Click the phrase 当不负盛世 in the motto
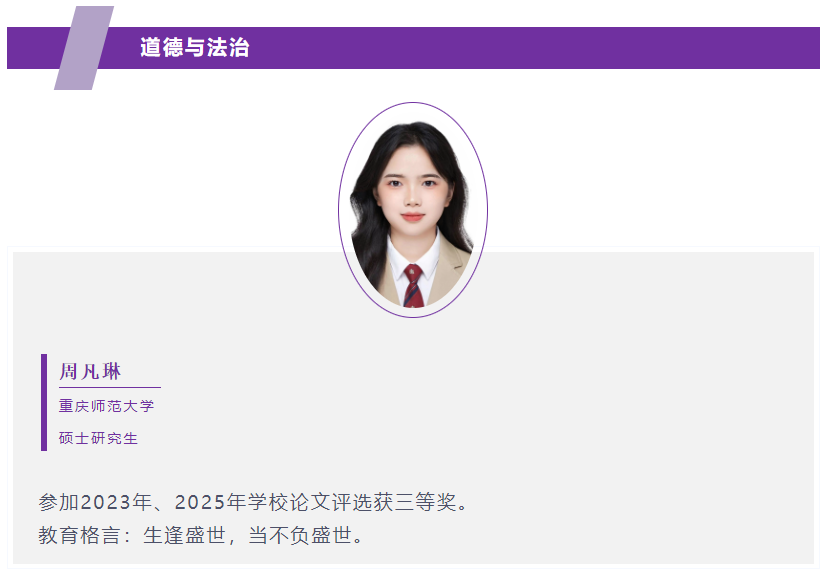The width and height of the screenshot is (829, 577). click(x=300, y=535)
